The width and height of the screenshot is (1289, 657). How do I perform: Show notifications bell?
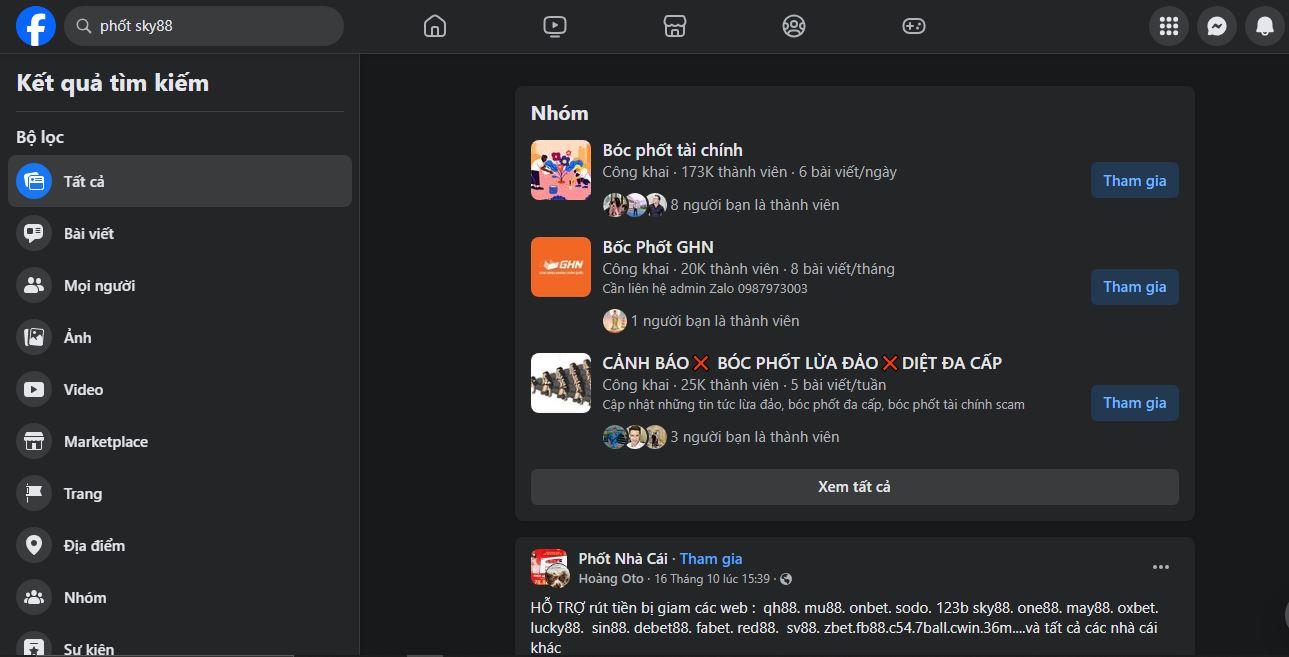point(1264,26)
